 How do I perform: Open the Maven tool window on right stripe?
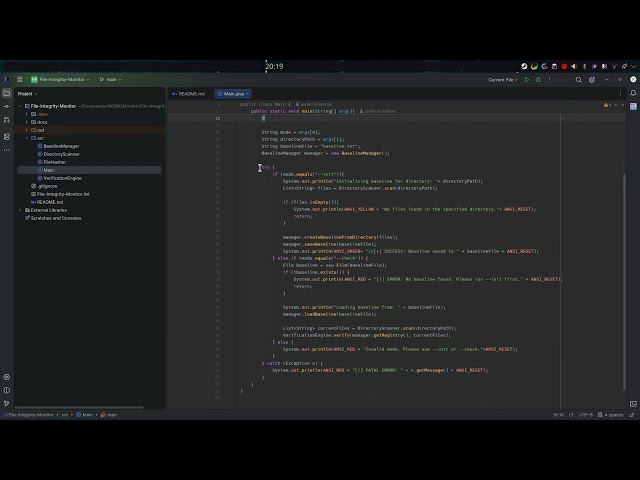click(633, 107)
